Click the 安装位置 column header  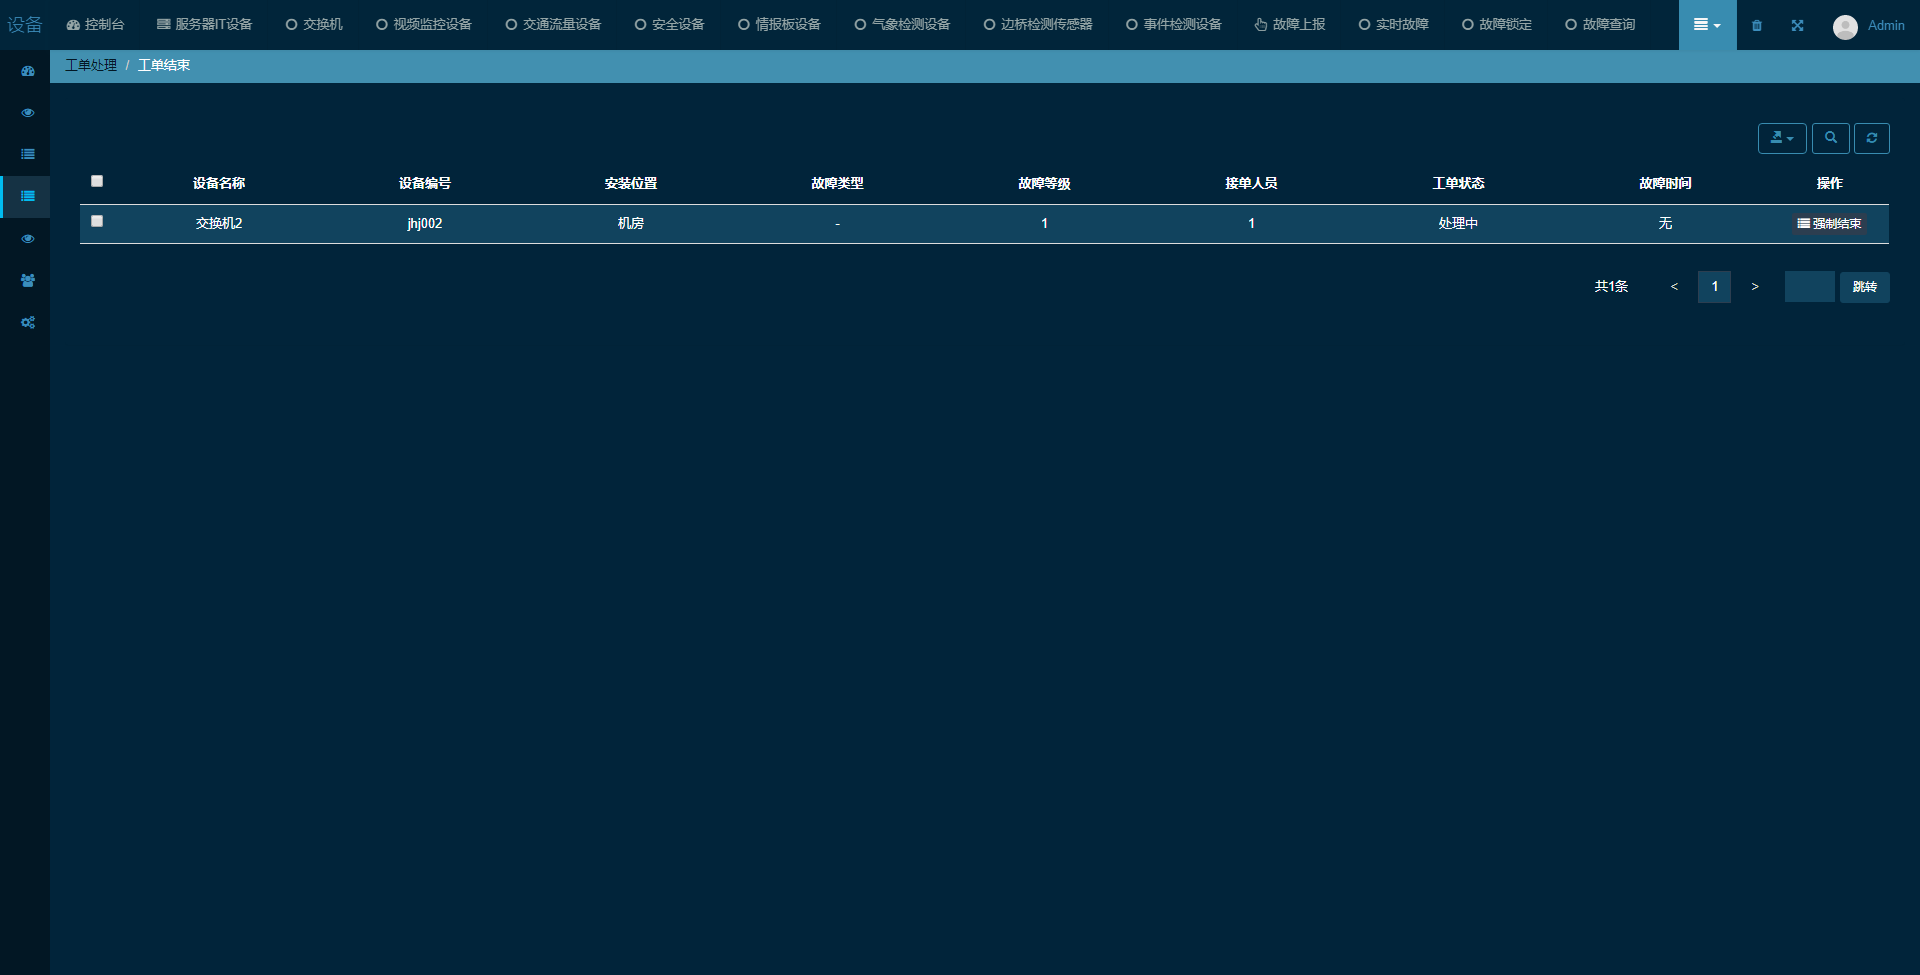(x=631, y=183)
